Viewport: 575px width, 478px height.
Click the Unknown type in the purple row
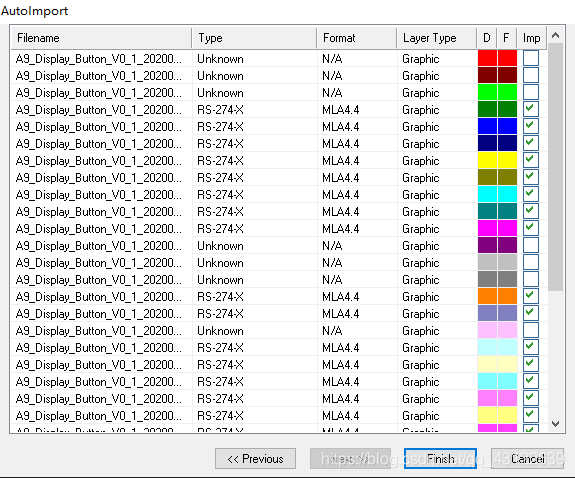(220, 246)
